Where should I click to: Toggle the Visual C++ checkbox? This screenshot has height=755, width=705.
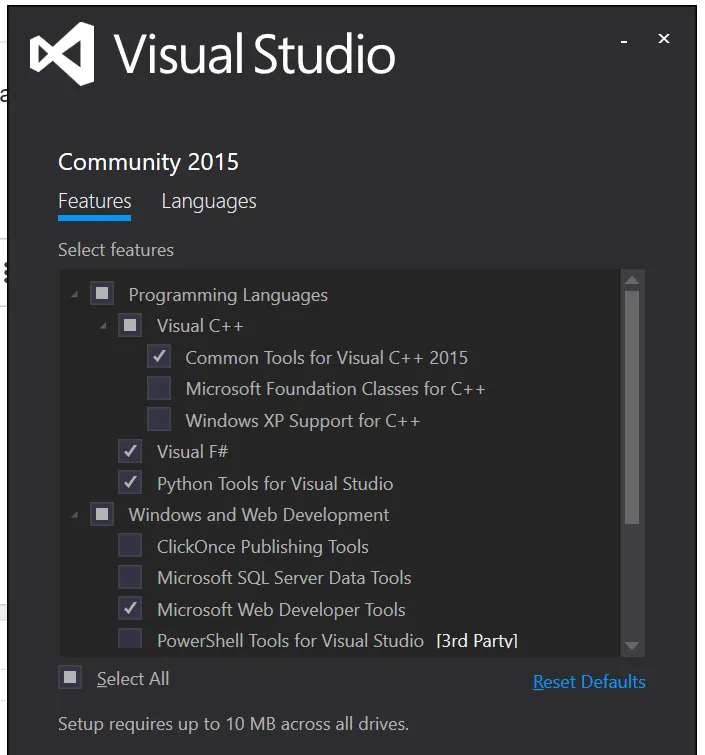pyautogui.click(x=130, y=325)
